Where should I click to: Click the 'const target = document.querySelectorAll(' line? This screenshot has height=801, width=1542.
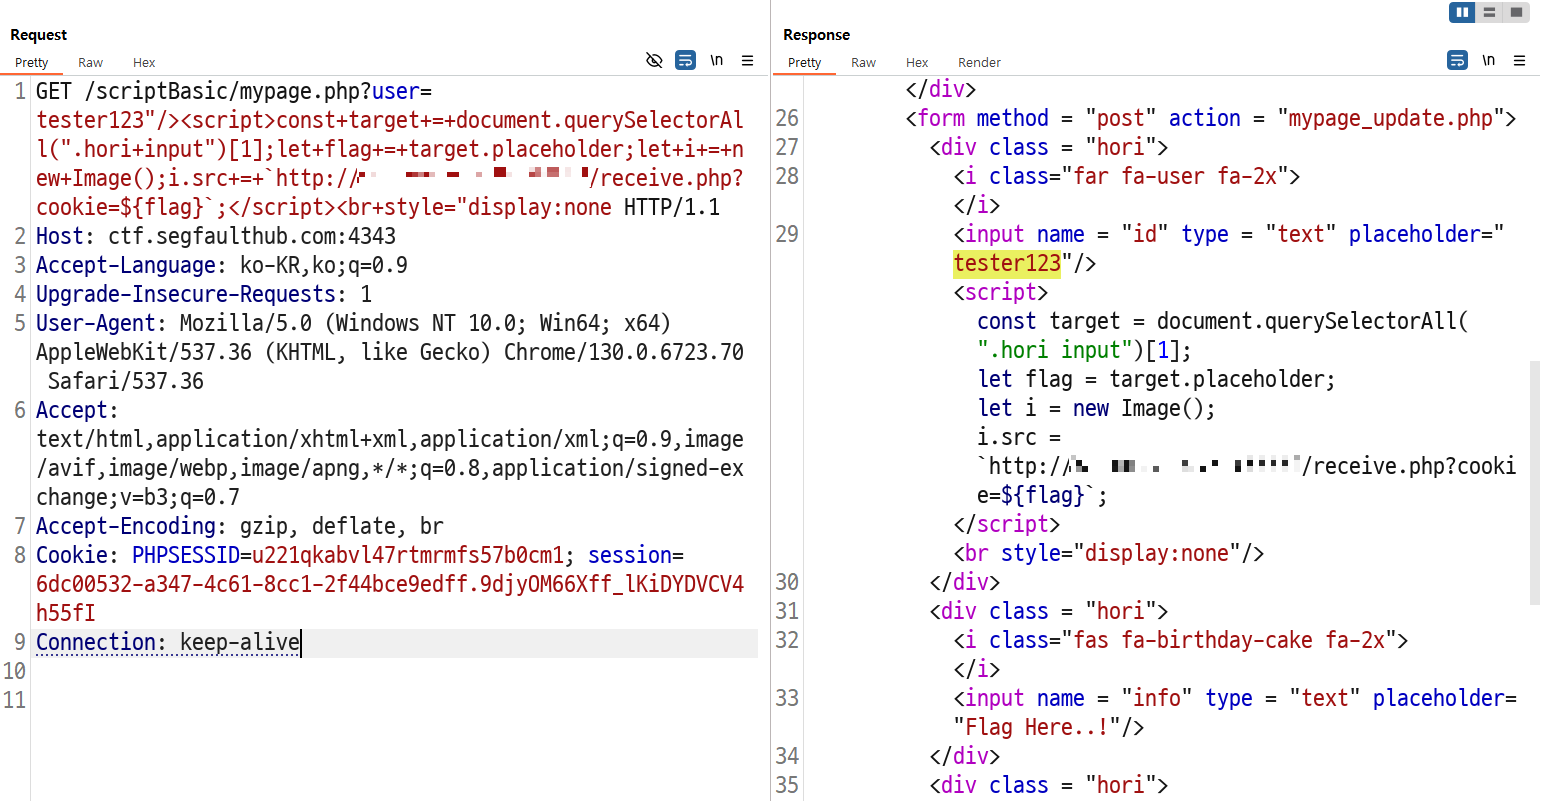click(x=1223, y=322)
